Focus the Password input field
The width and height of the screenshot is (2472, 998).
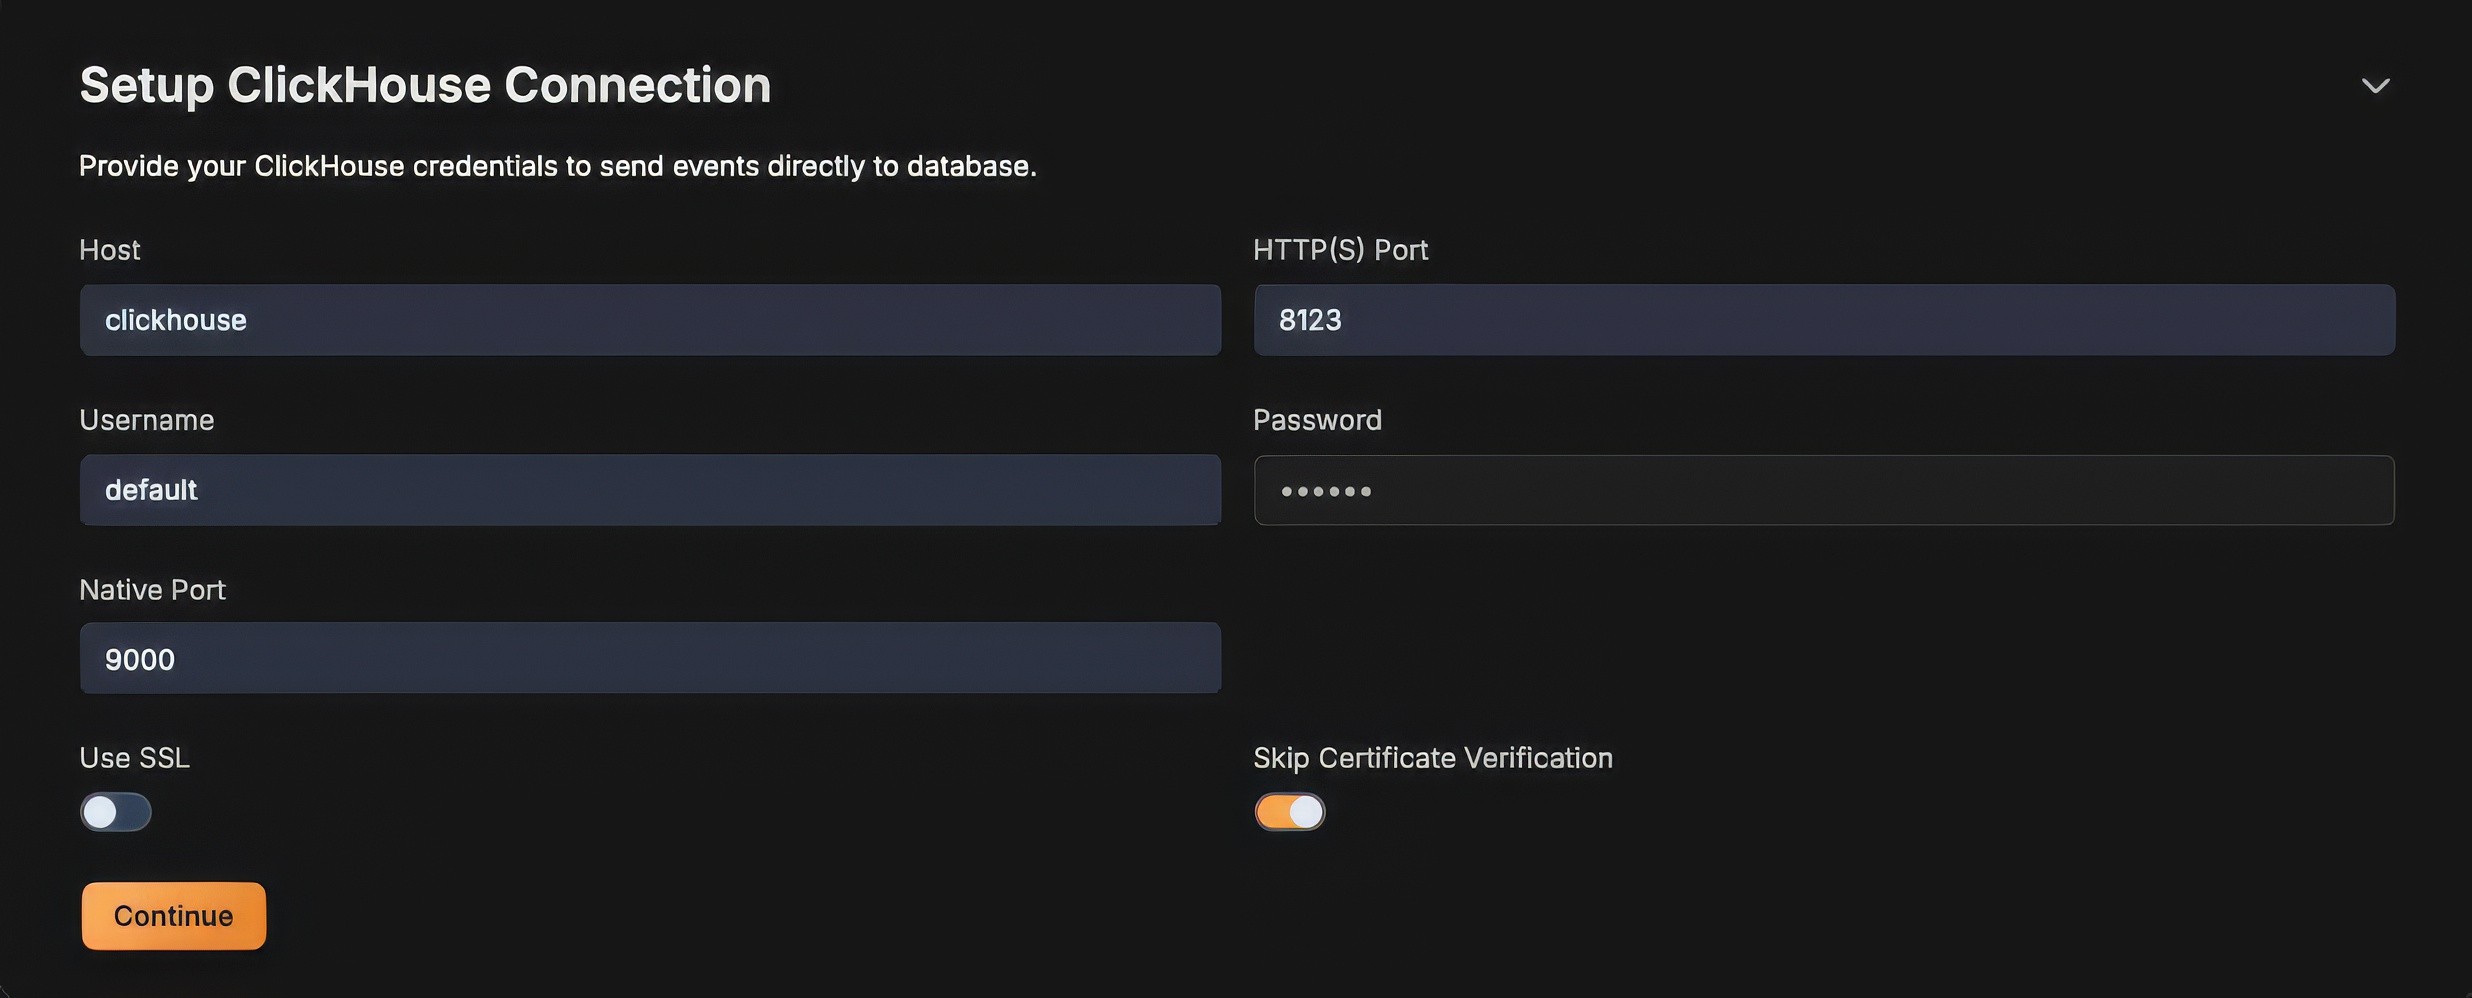click(x=1824, y=490)
